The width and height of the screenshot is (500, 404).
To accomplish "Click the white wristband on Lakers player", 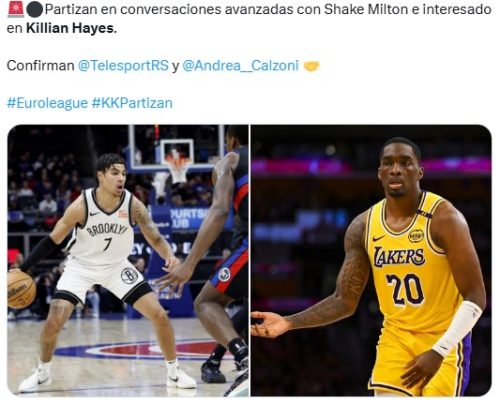I will (458, 328).
